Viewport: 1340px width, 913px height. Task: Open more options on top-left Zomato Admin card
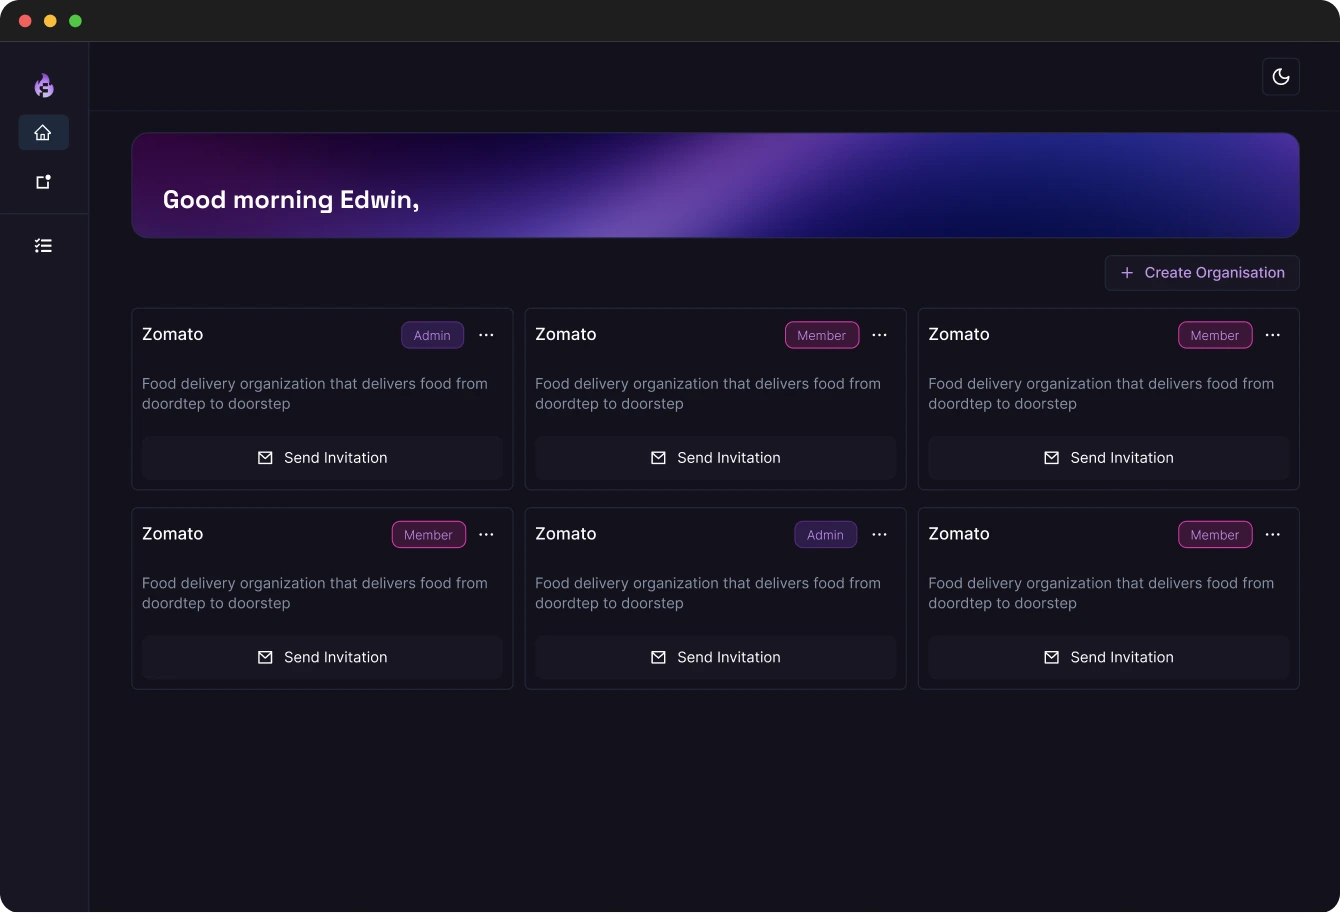click(486, 335)
